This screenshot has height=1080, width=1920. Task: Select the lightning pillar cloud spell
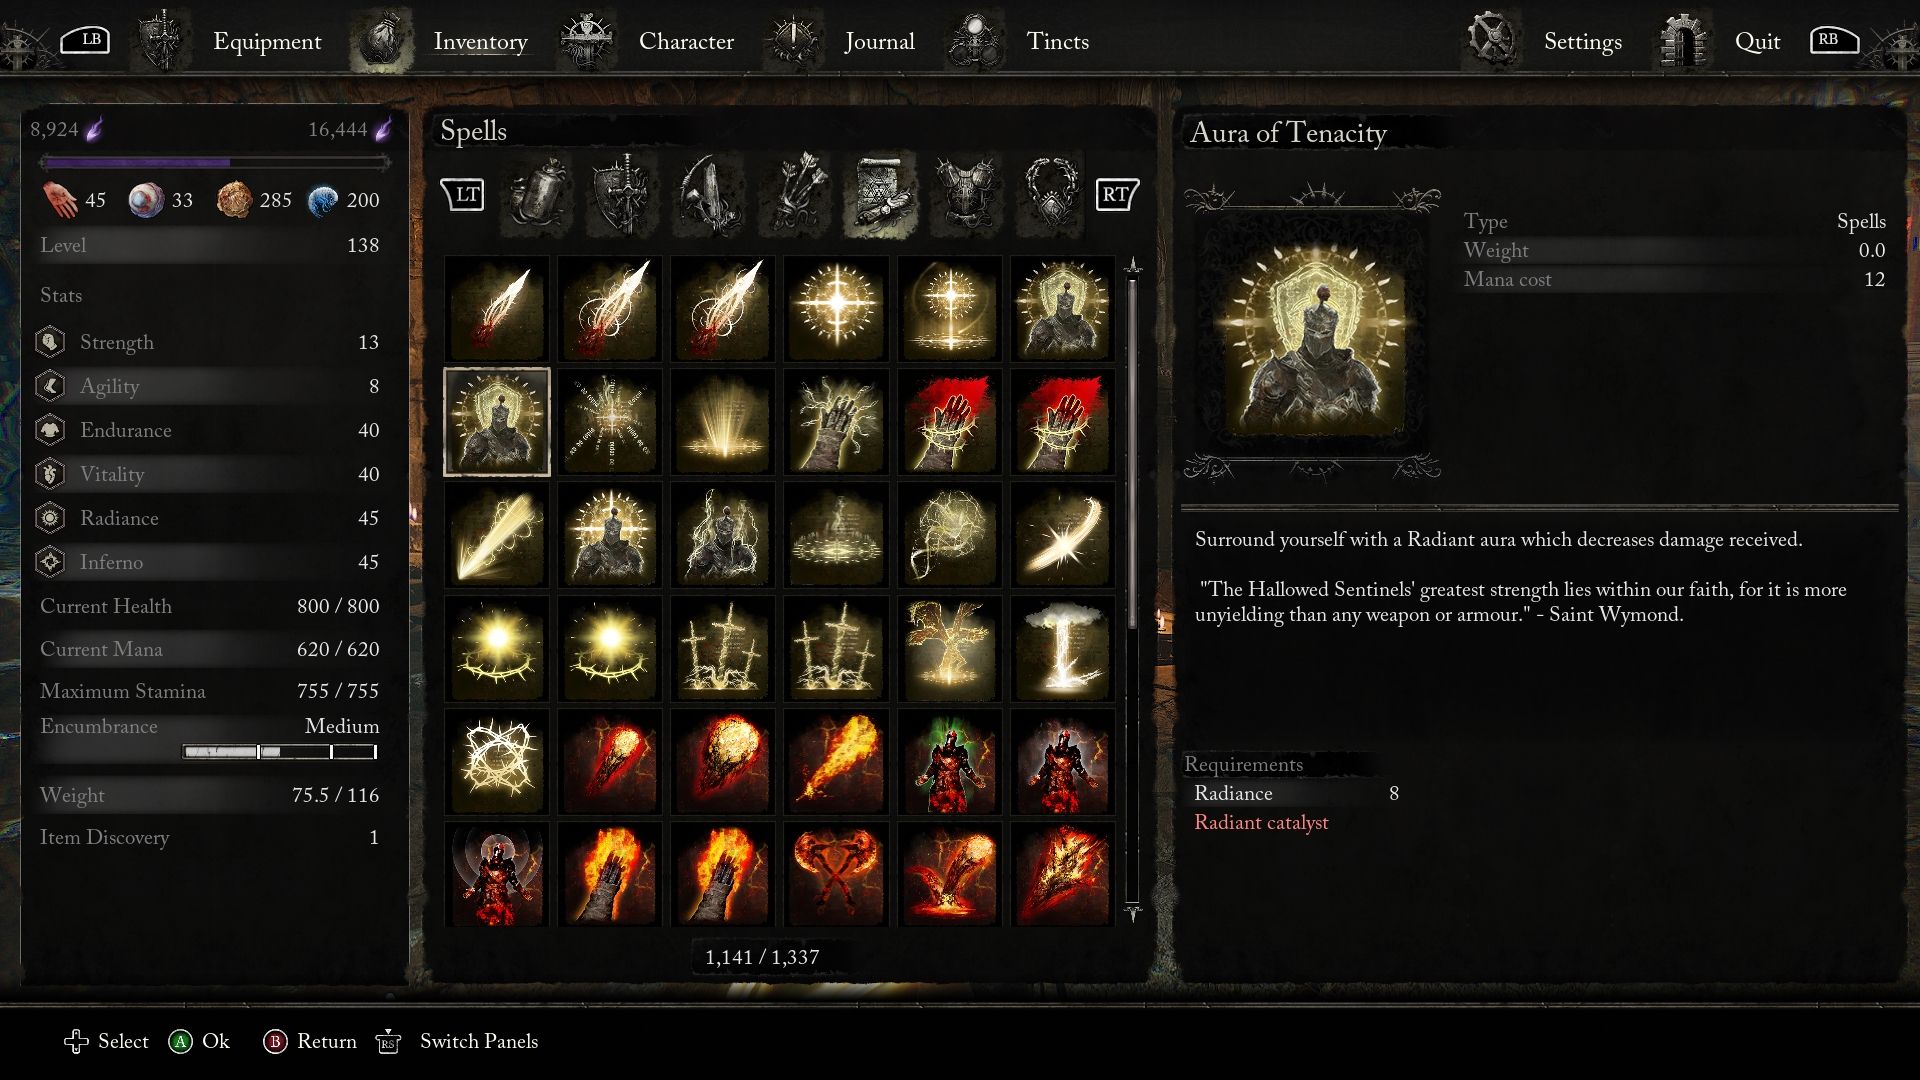coord(1062,648)
